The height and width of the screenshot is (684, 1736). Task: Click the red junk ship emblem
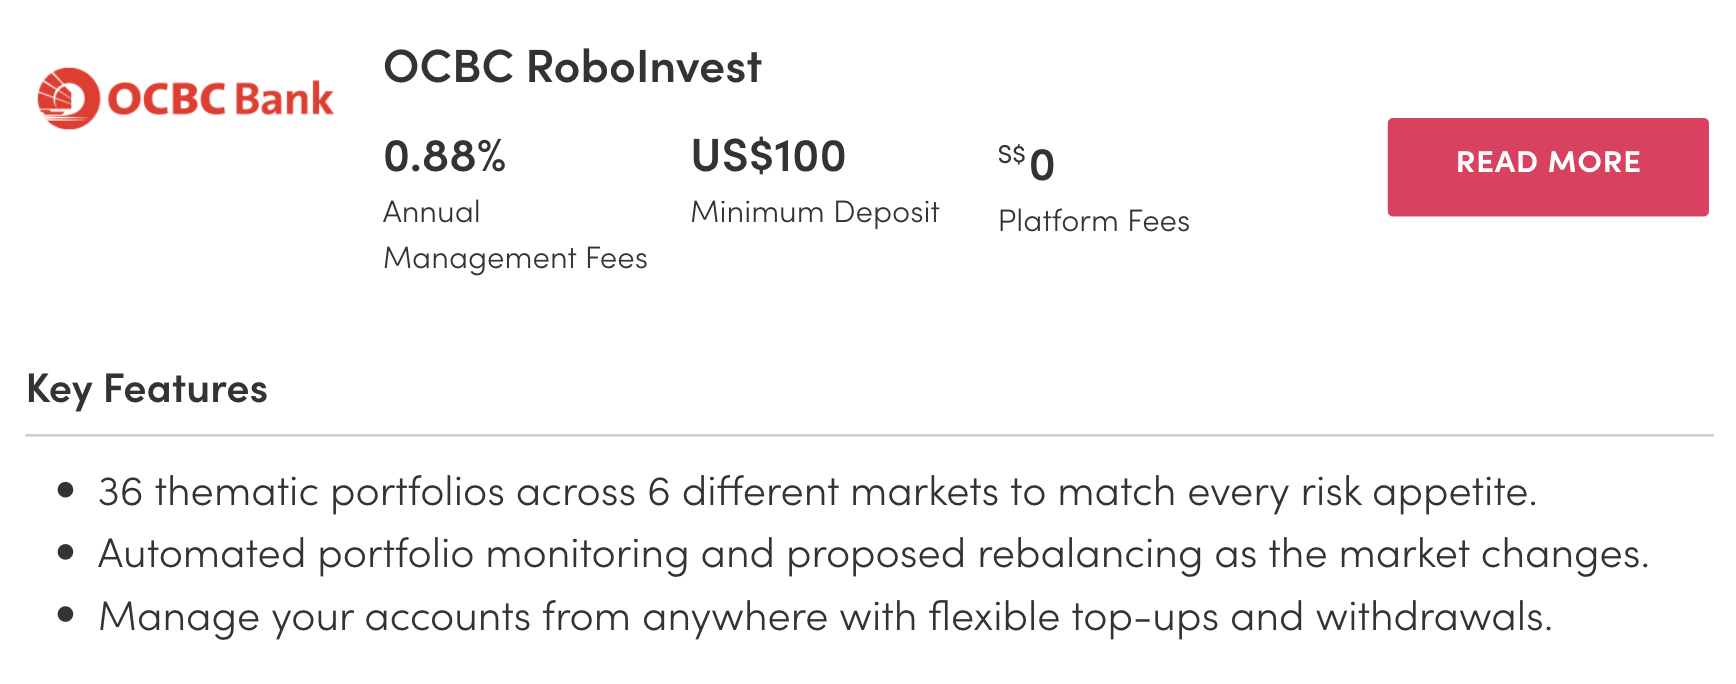tap(68, 98)
